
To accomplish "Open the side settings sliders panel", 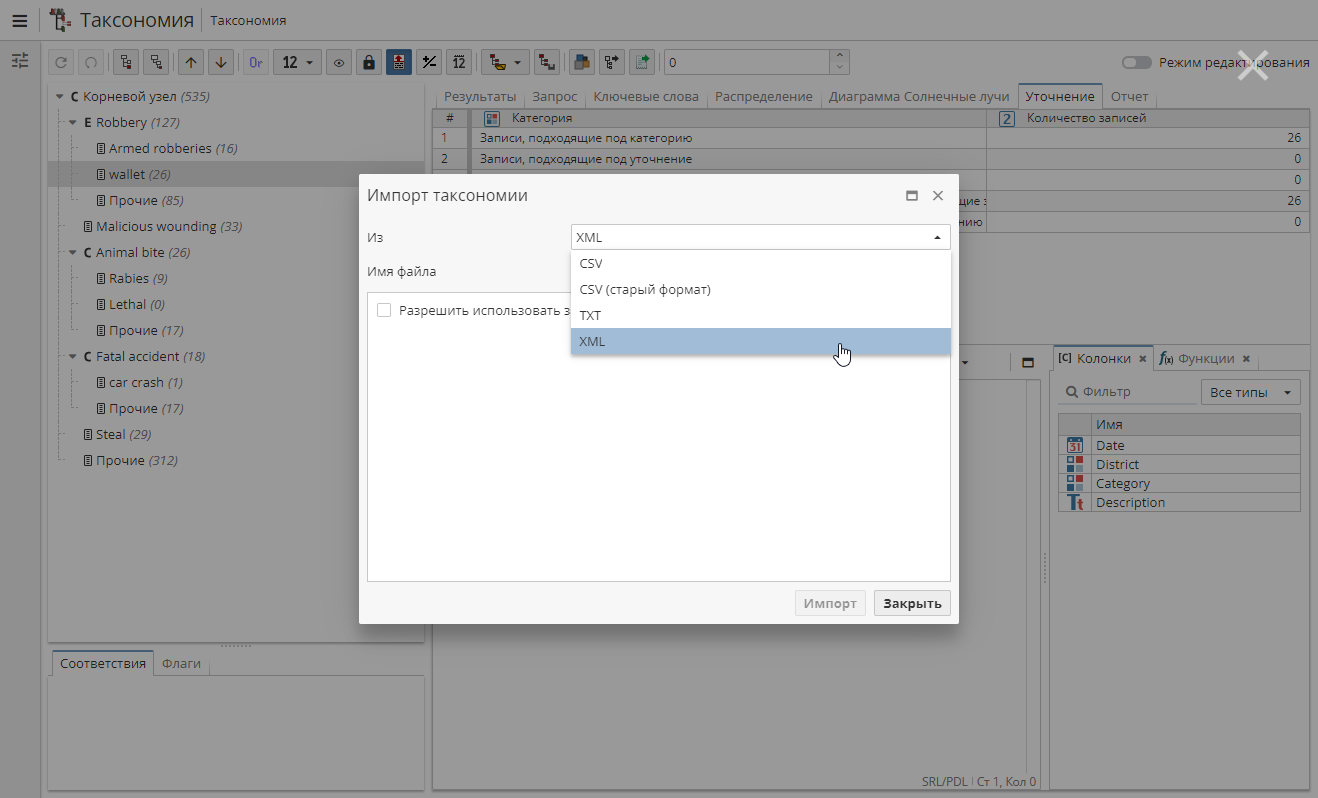I will pos(20,61).
